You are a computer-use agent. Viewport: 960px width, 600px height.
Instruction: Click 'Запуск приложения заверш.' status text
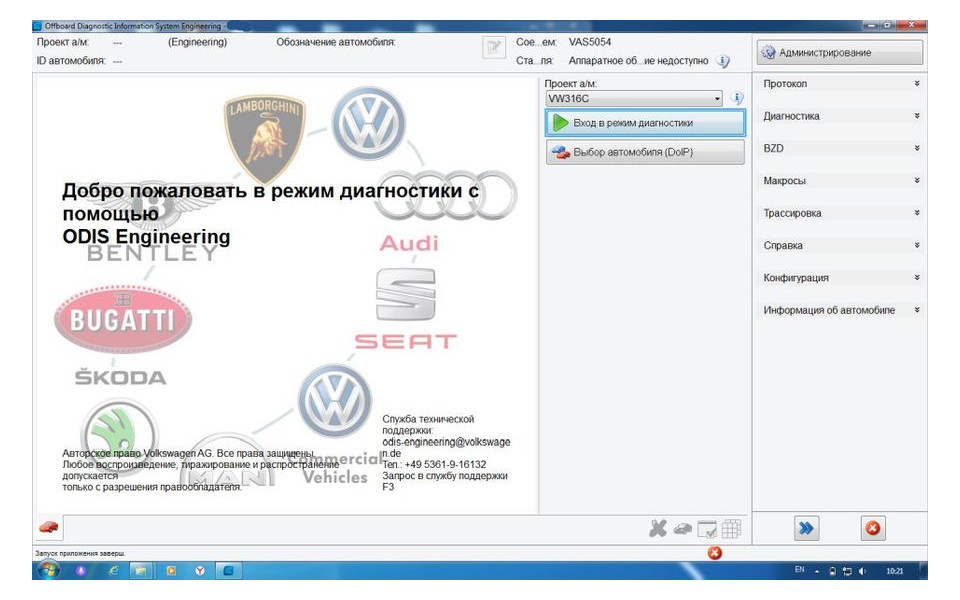(x=80, y=553)
